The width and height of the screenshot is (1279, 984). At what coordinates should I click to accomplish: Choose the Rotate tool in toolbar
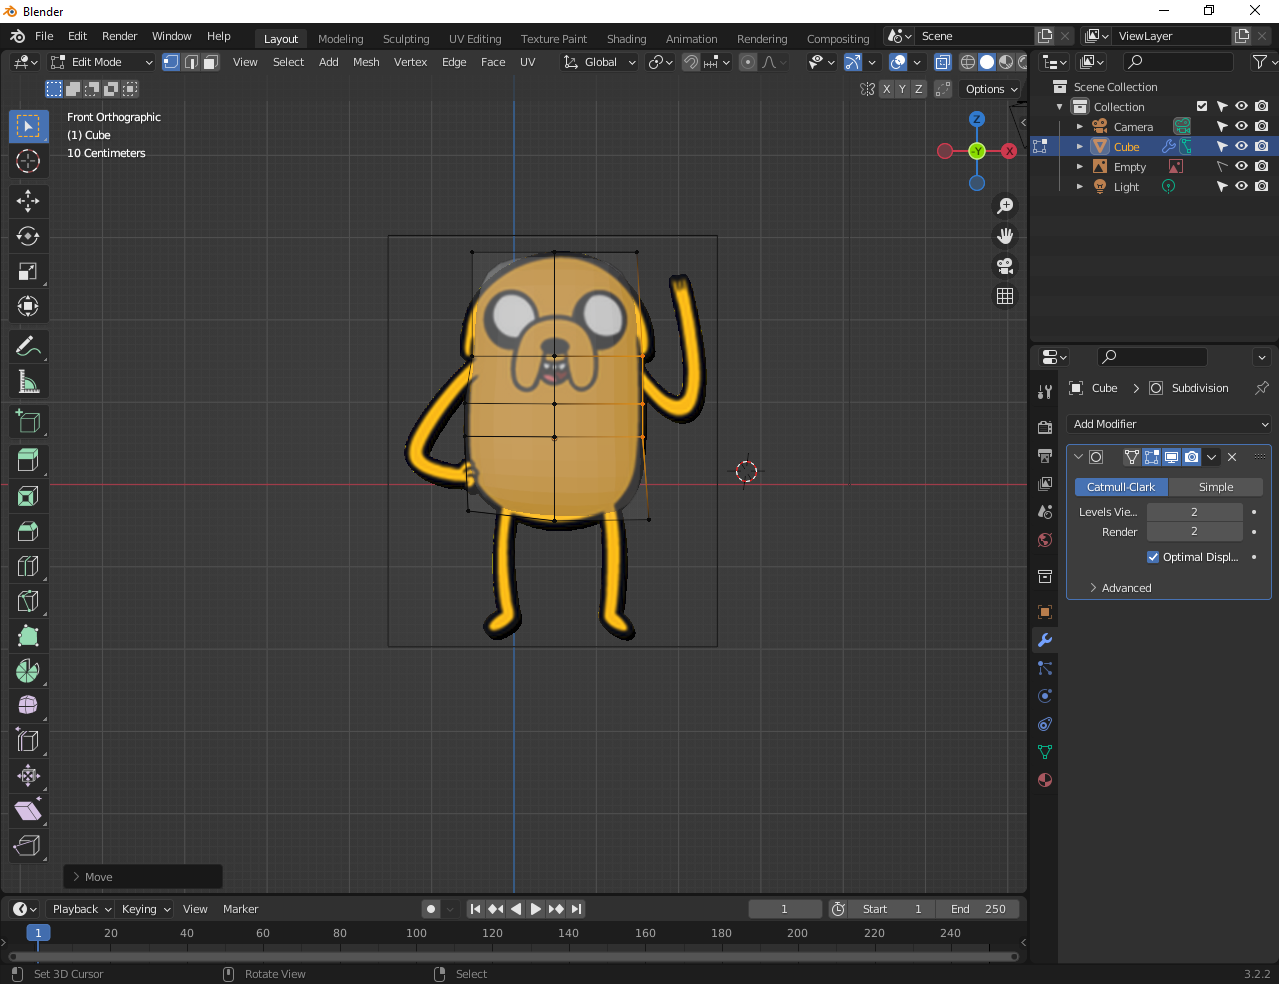28,236
